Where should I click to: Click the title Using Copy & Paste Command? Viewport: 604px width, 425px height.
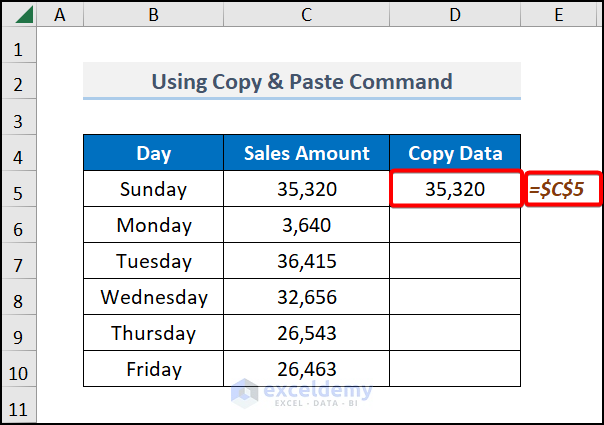click(x=301, y=82)
